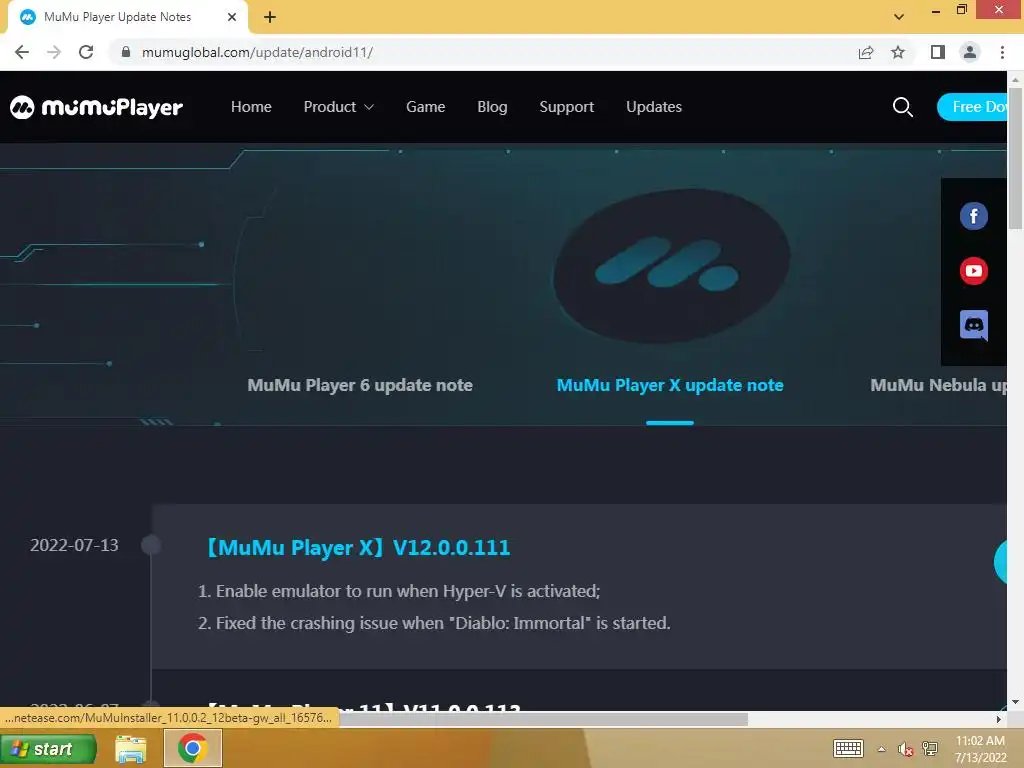Reload the page with the refresh icon
This screenshot has width=1024, height=768.
(86, 52)
